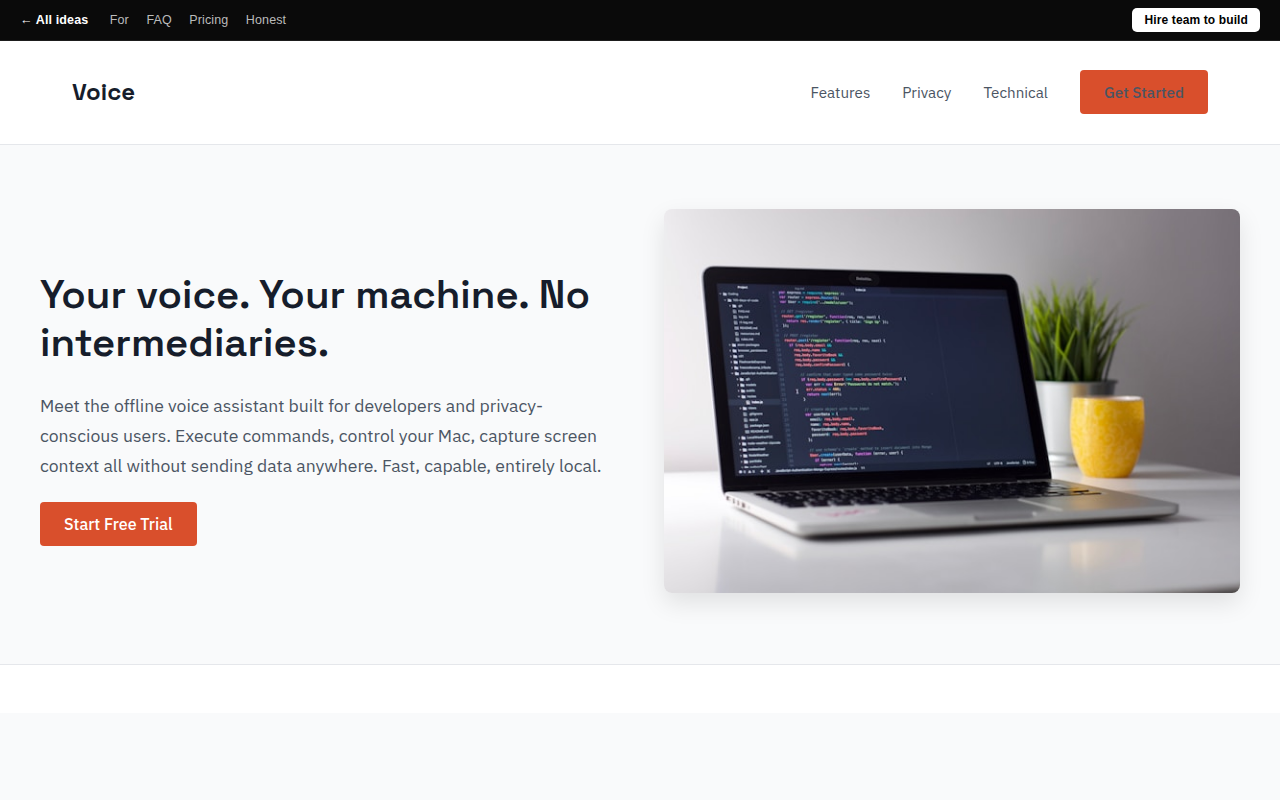The image size is (1280, 800).
Task: Click the Get Started button
Action: [x=1144, y=92]
